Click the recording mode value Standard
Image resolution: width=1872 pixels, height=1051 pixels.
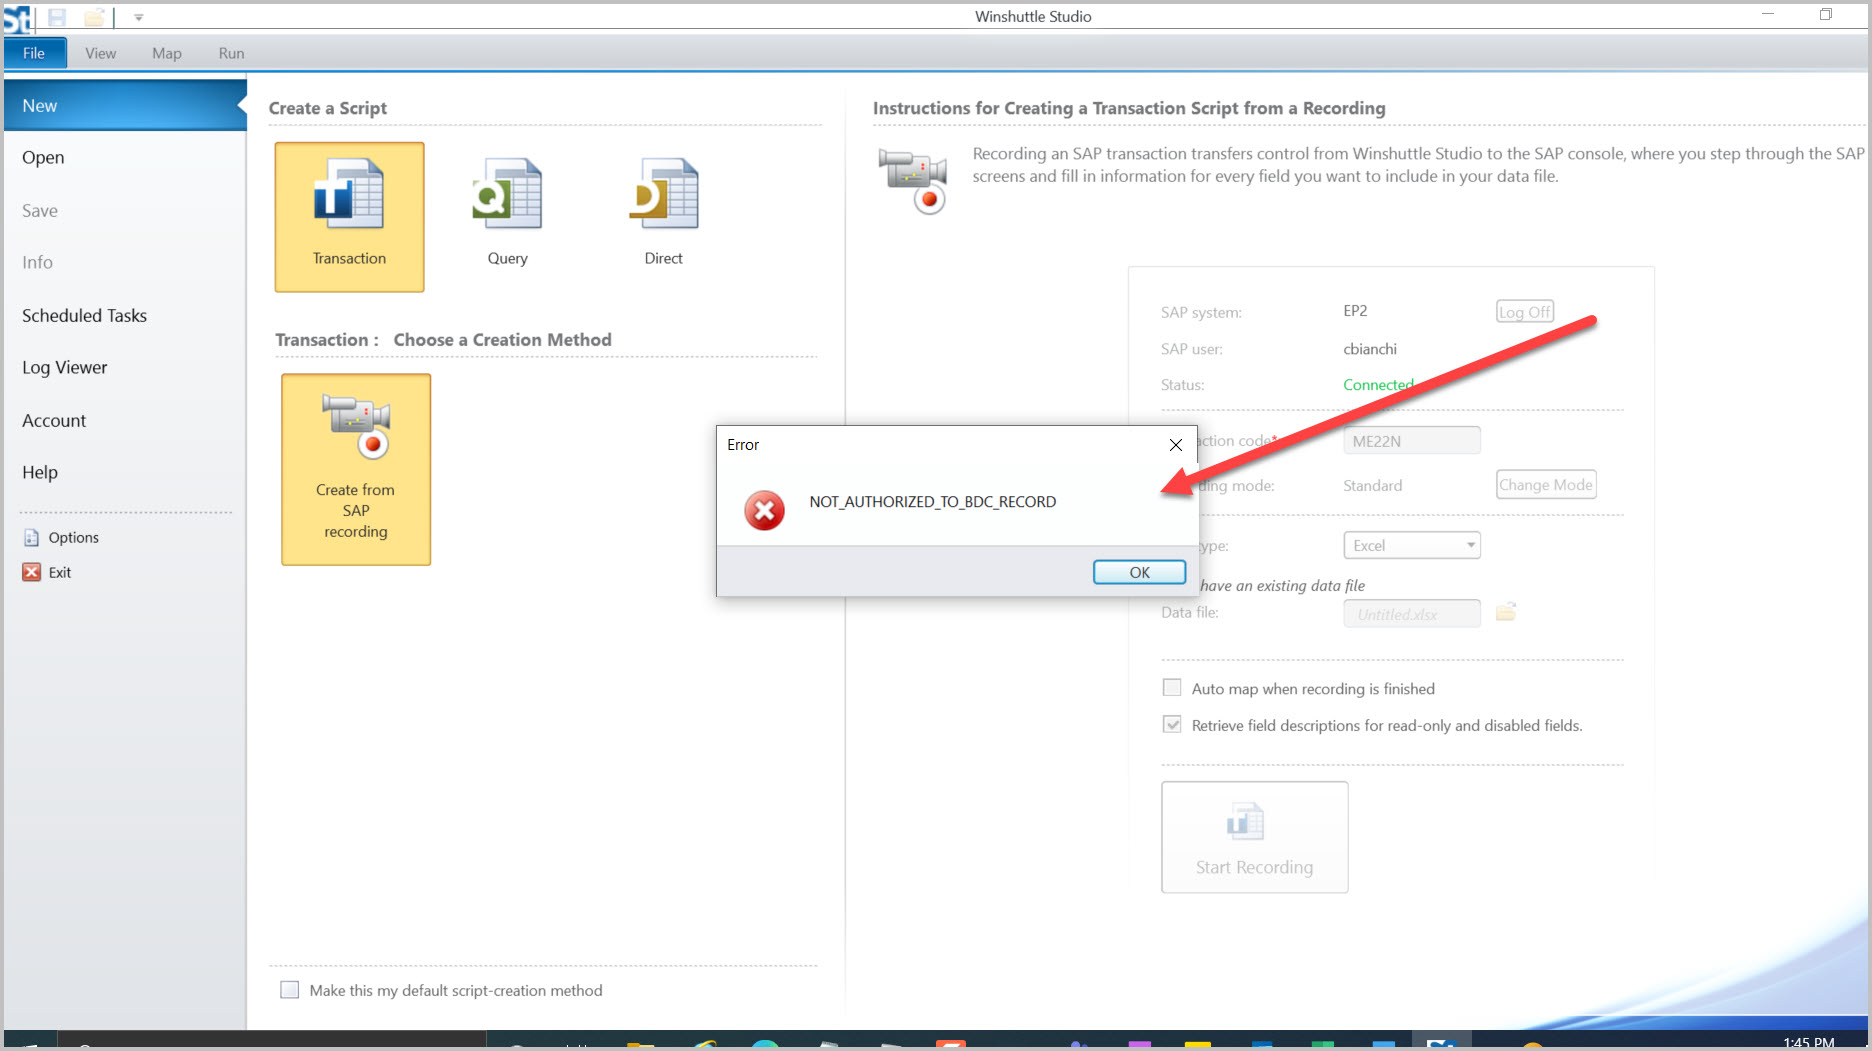pyautogui.click(x=1372, y=486)
